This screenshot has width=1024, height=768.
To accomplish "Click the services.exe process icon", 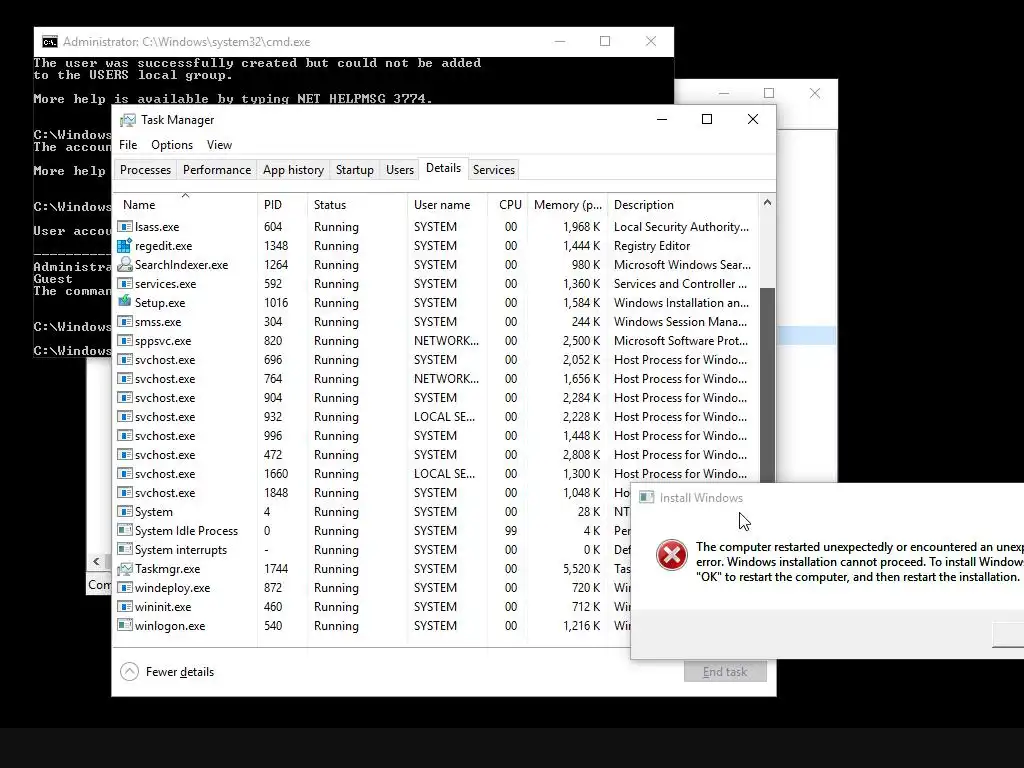I will click(x=124, y=283).
